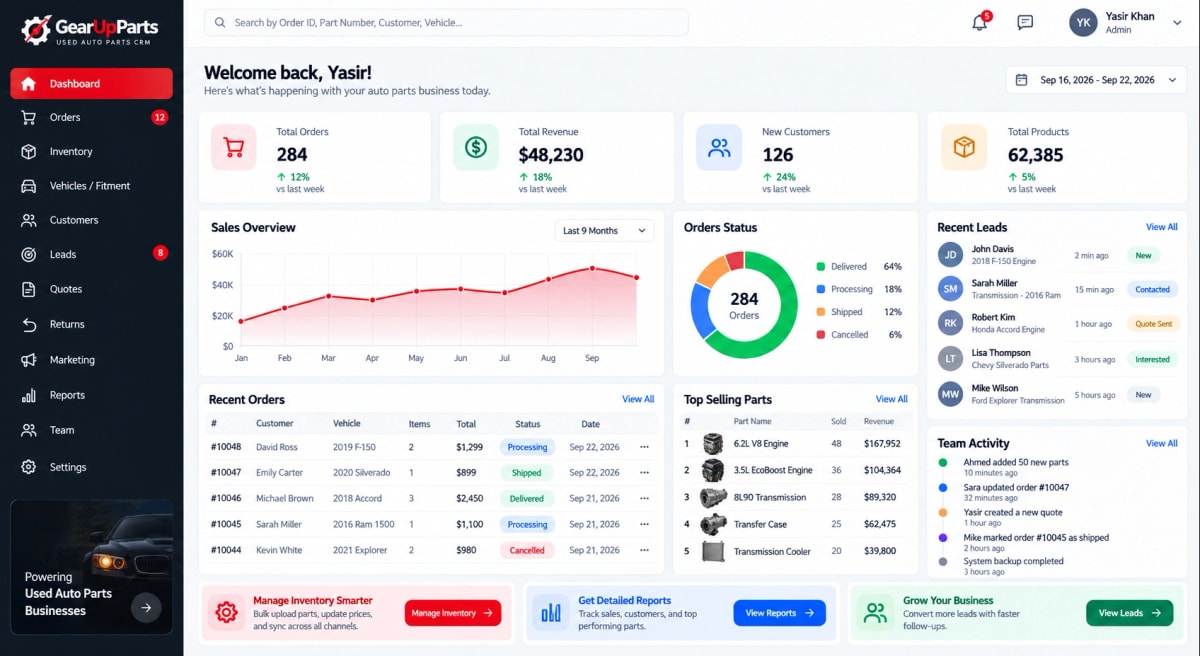Click View All in Recent Leads
The image size is (1200, 656).
(1162, 227)
